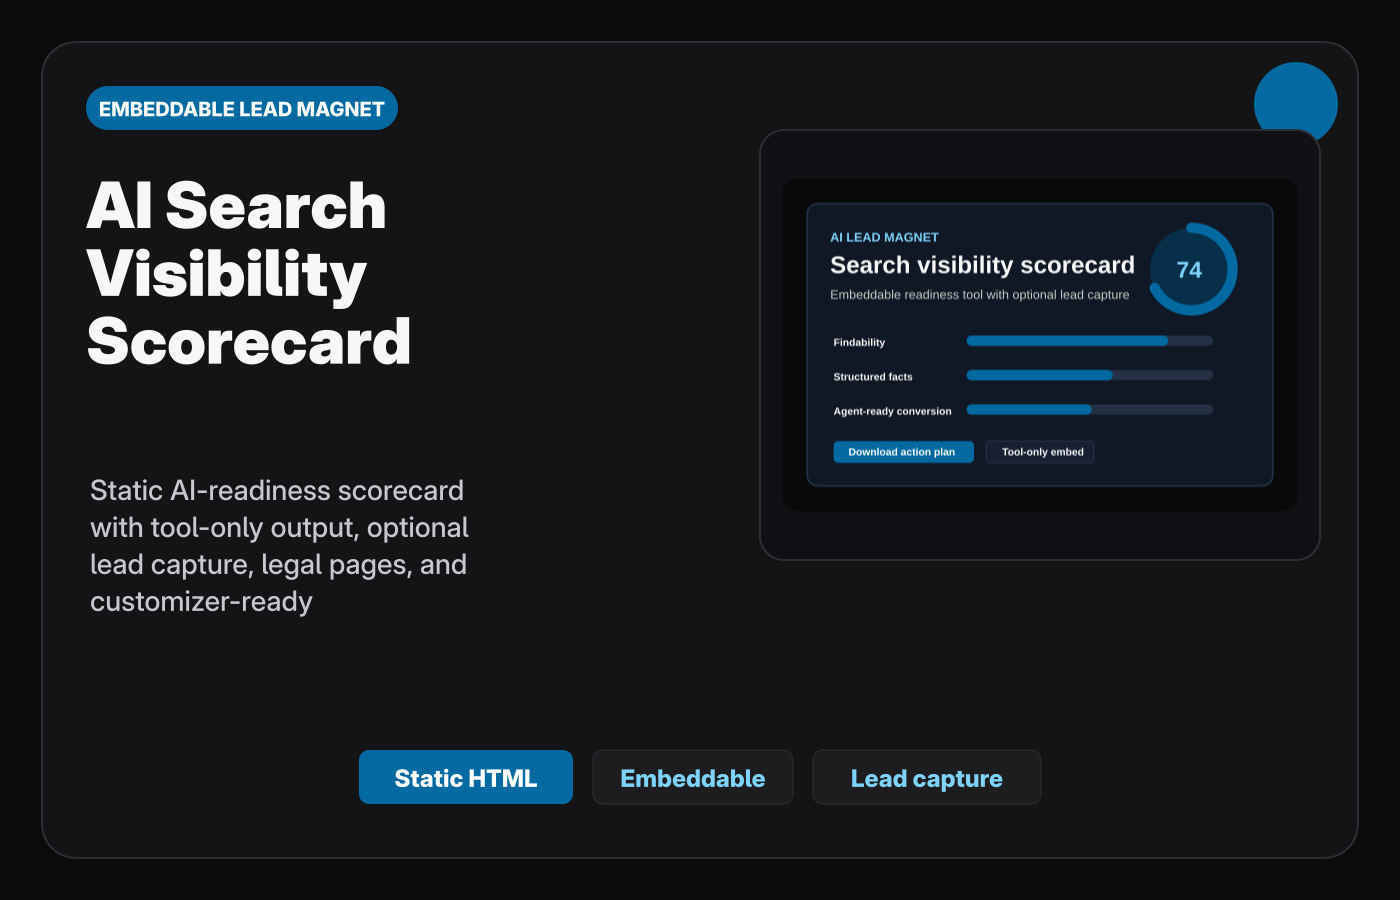Click the Agent-ready conversion progress bar
The height and width of the screenshot is (900, 1400).
pos(1089,409)
